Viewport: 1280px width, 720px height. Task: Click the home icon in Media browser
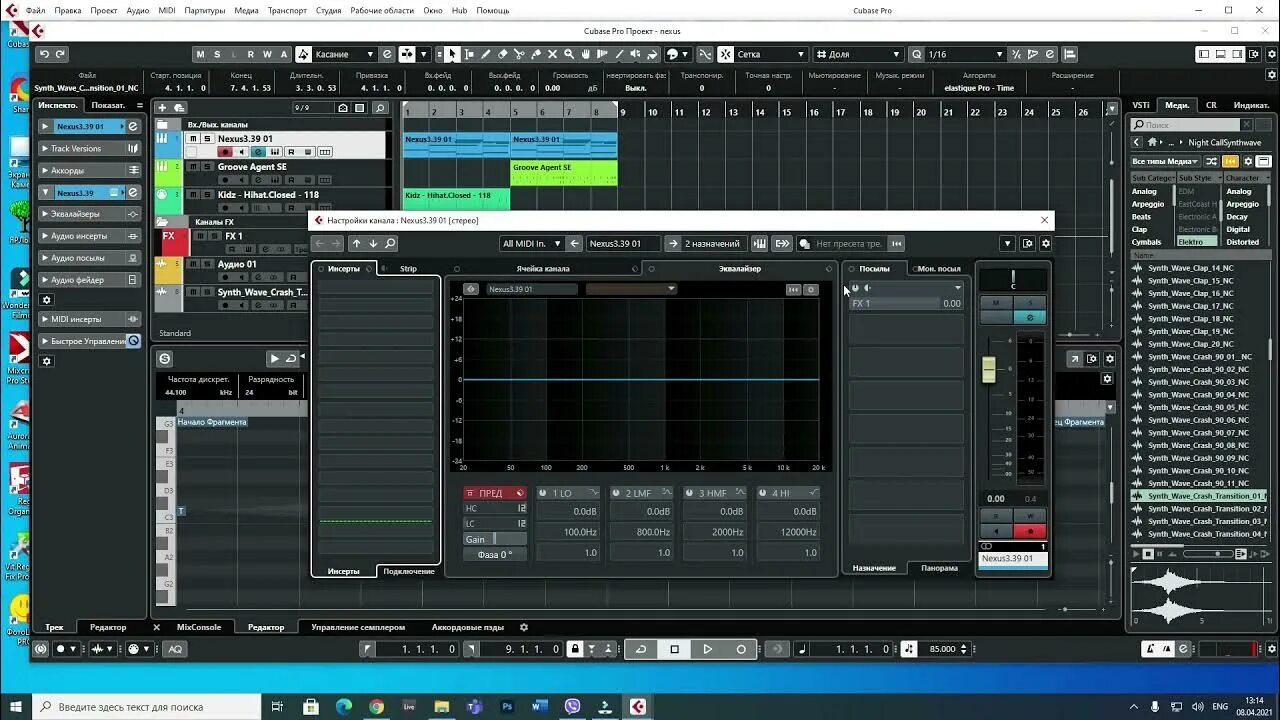(x=1151, y=142)
